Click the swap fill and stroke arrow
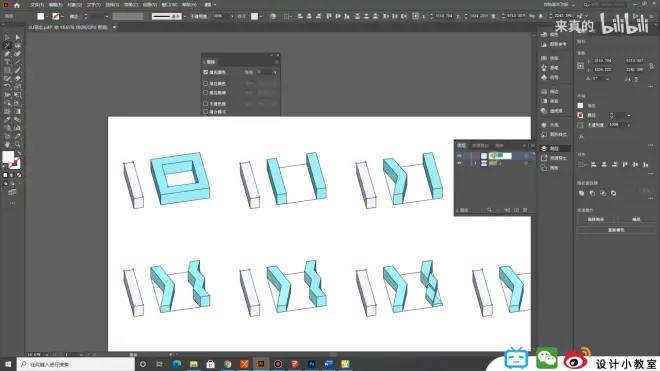Image resolution: width=660 pixels, height=371 pixels. click(19, 153)
